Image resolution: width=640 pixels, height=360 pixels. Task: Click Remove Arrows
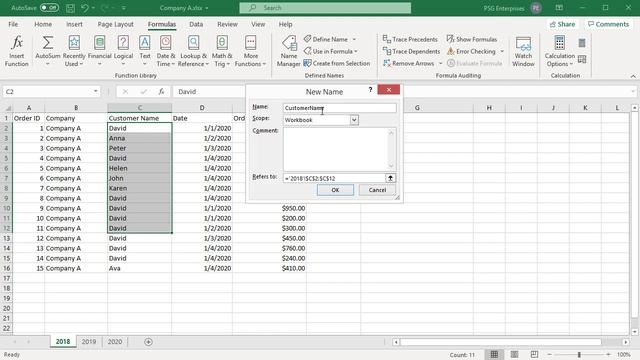[x=408, y=63]
